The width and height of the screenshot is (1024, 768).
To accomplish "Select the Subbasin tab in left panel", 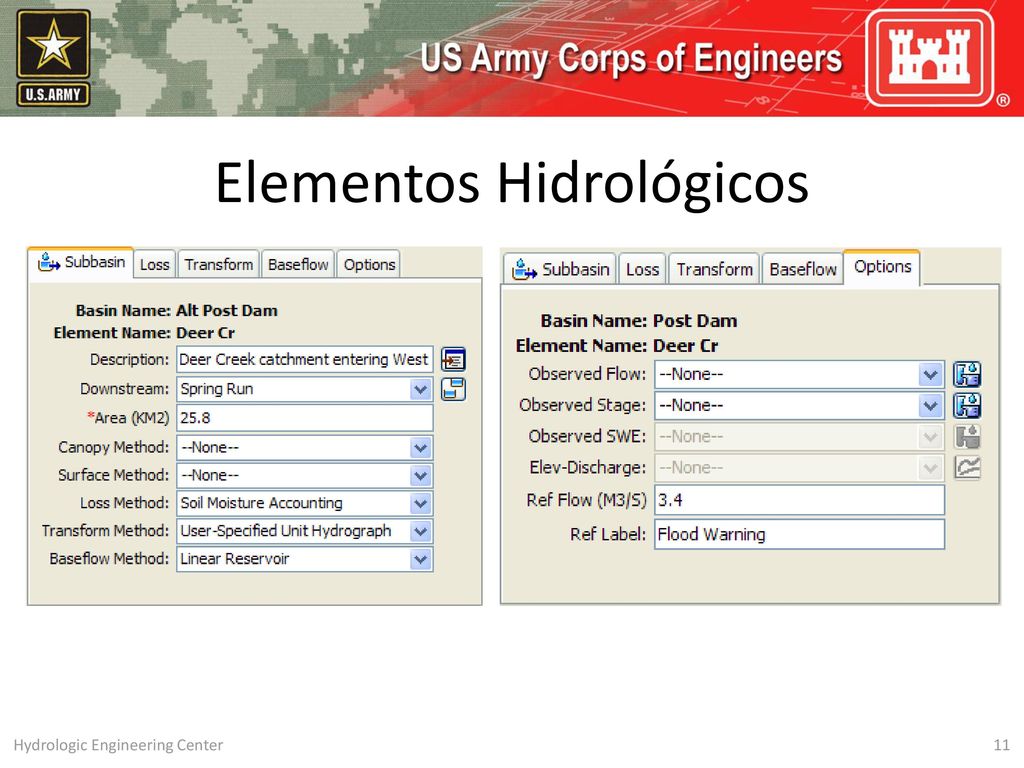I will coord(82,263).
